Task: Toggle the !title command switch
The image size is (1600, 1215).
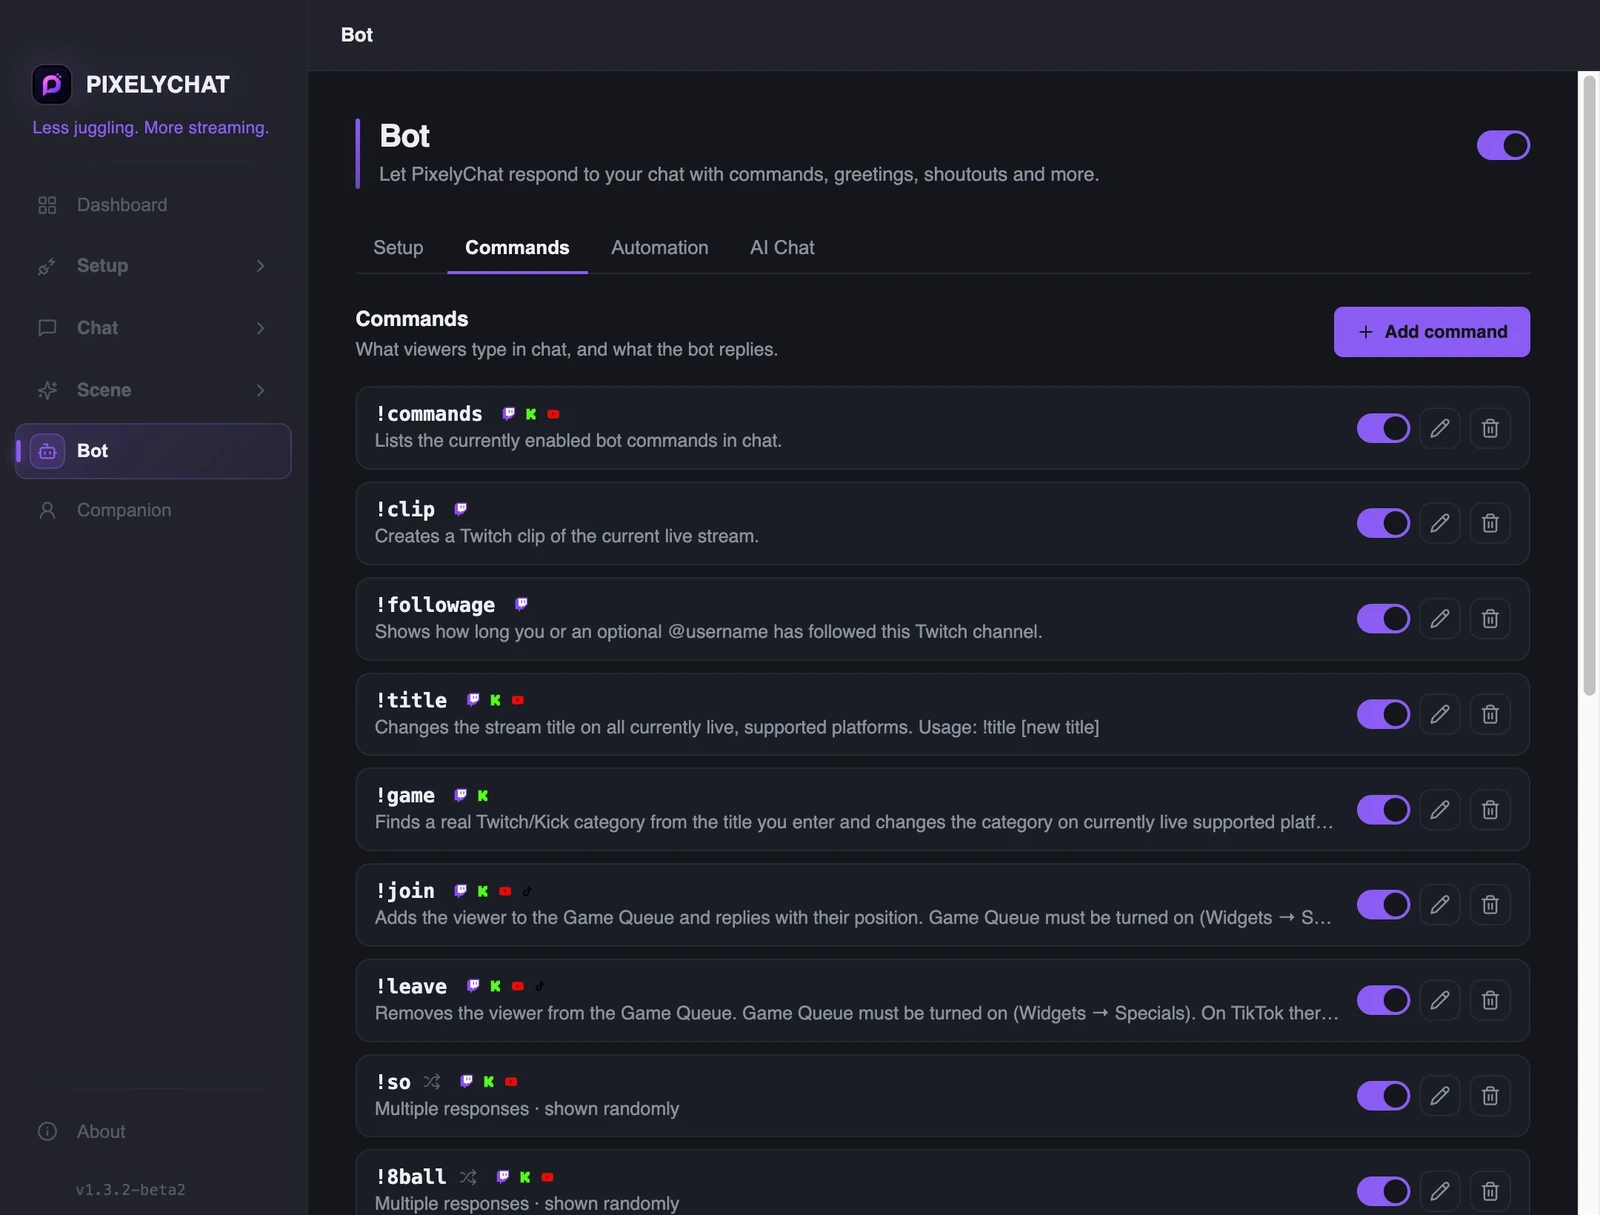Action: [x=1383, y=714]
